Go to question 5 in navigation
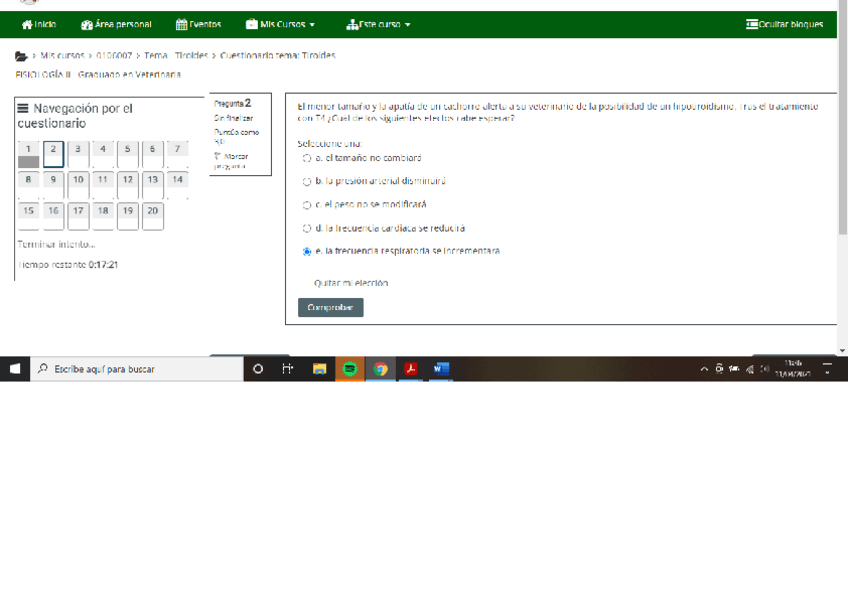 [x=128, y=155]
